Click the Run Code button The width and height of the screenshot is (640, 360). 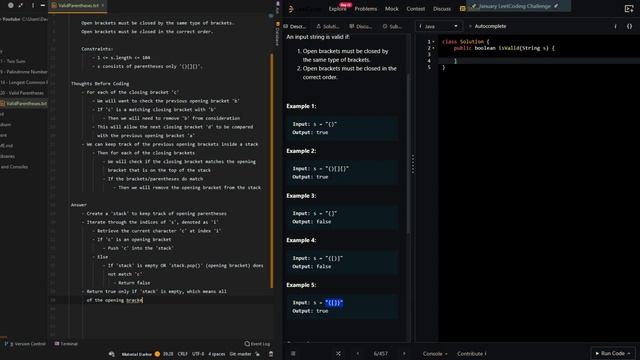coord(613,353)
